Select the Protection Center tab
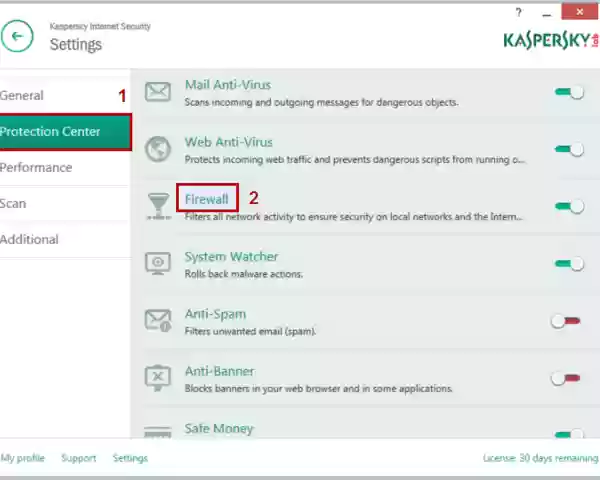The height and width of the screenshot is (480, 600). tap(65, 132)
